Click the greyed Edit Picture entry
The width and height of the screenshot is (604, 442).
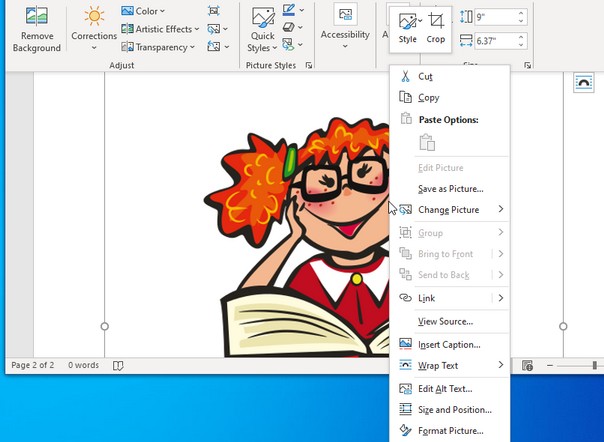coord(450,168)
